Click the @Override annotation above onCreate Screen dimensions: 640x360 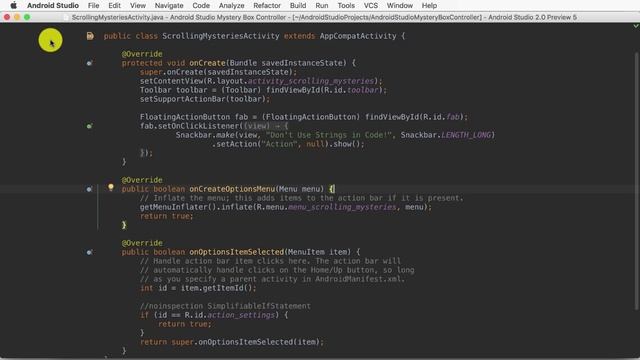pyautogui.click(x=142, y=54)
